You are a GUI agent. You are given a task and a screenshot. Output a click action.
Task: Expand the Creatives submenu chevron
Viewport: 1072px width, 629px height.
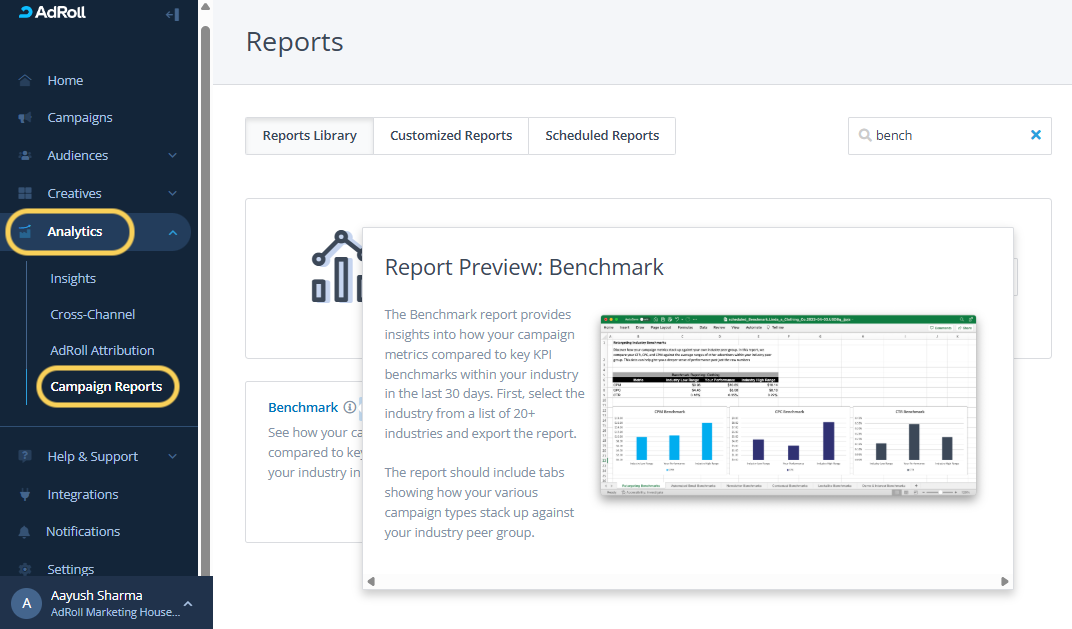point(172,194)
